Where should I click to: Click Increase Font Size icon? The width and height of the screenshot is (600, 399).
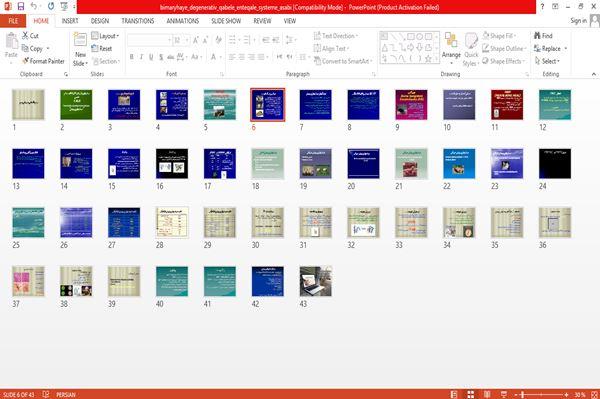pyautogui.click(x=196, y=40)
